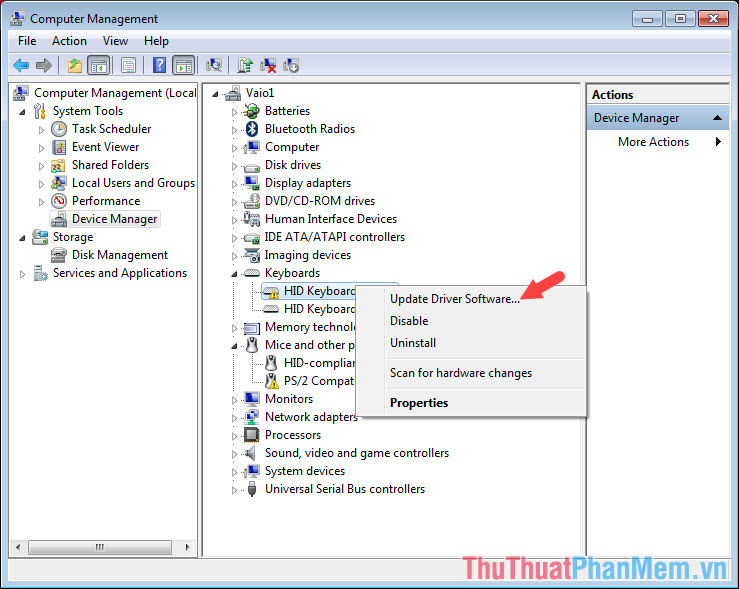Collapse the System Tools node
Image resolution: width=739 pixels, height=589 pixels.
pos(23,112)
